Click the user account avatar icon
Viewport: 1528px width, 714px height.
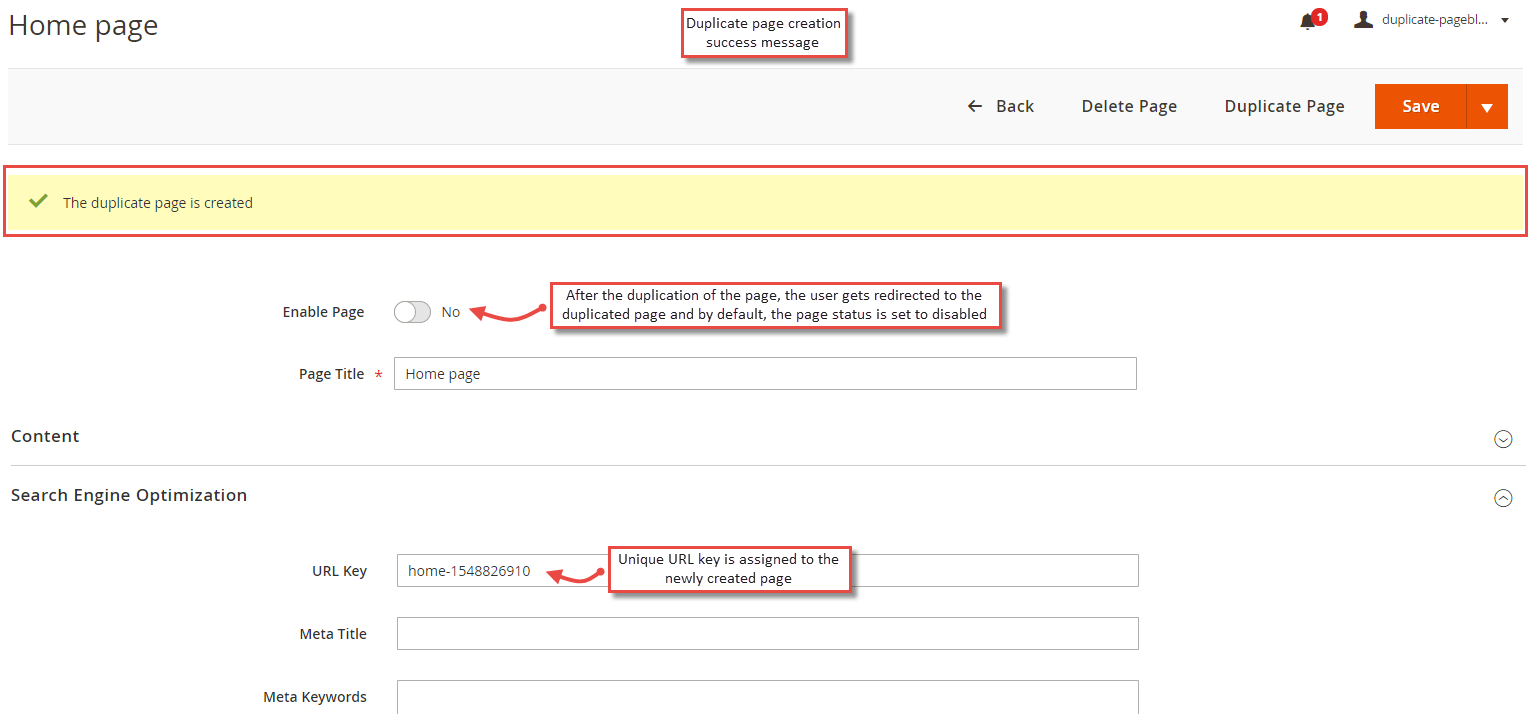(x=1363, y=18)
